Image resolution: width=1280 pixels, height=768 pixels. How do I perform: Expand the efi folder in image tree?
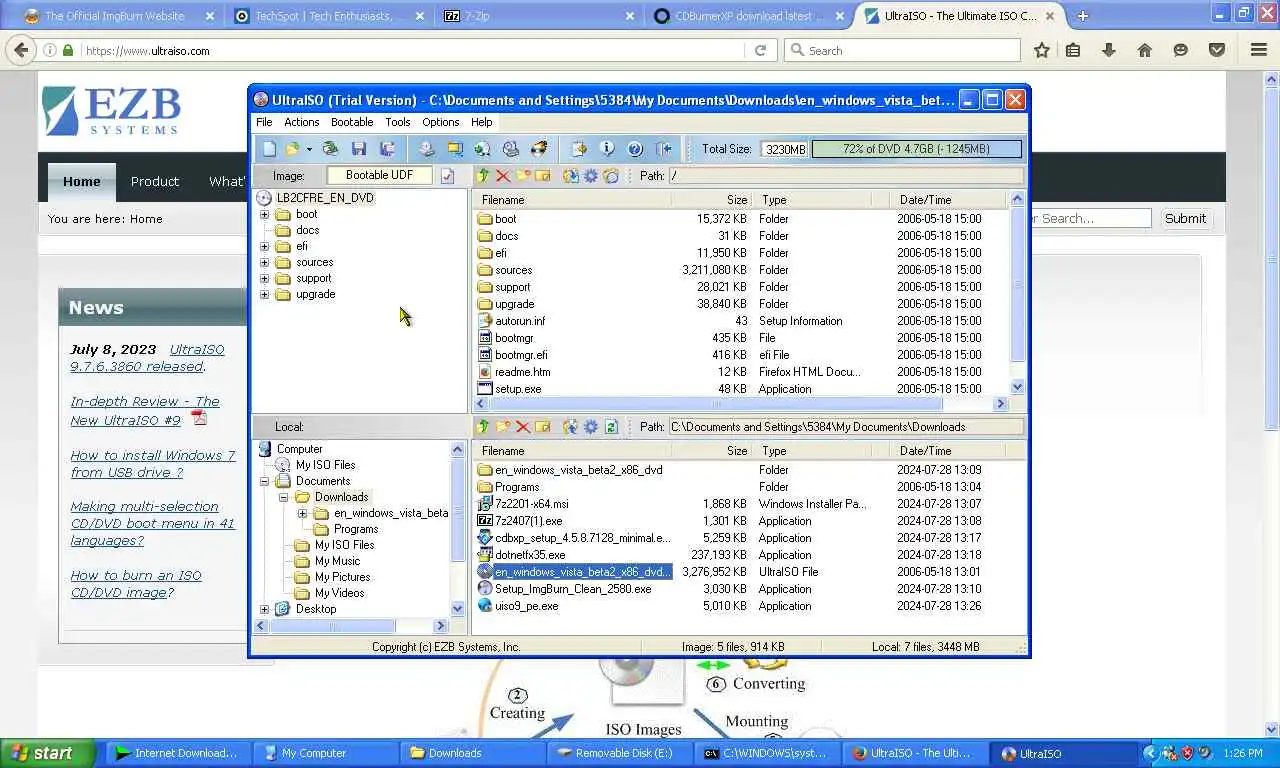pos(265,246)
